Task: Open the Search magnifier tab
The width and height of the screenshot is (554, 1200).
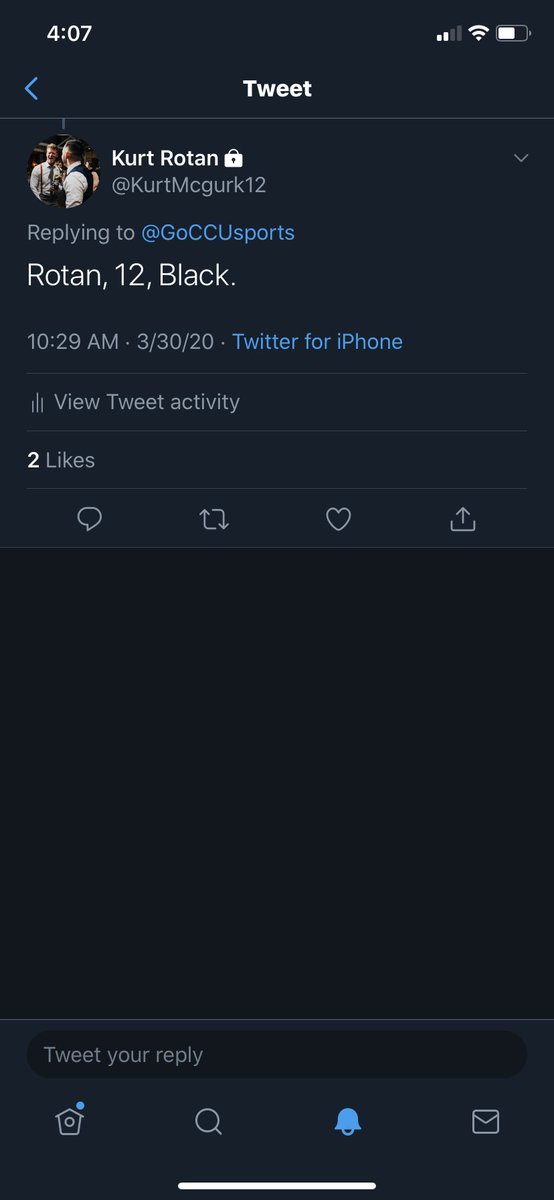Action: click(x=208, y=1122)
